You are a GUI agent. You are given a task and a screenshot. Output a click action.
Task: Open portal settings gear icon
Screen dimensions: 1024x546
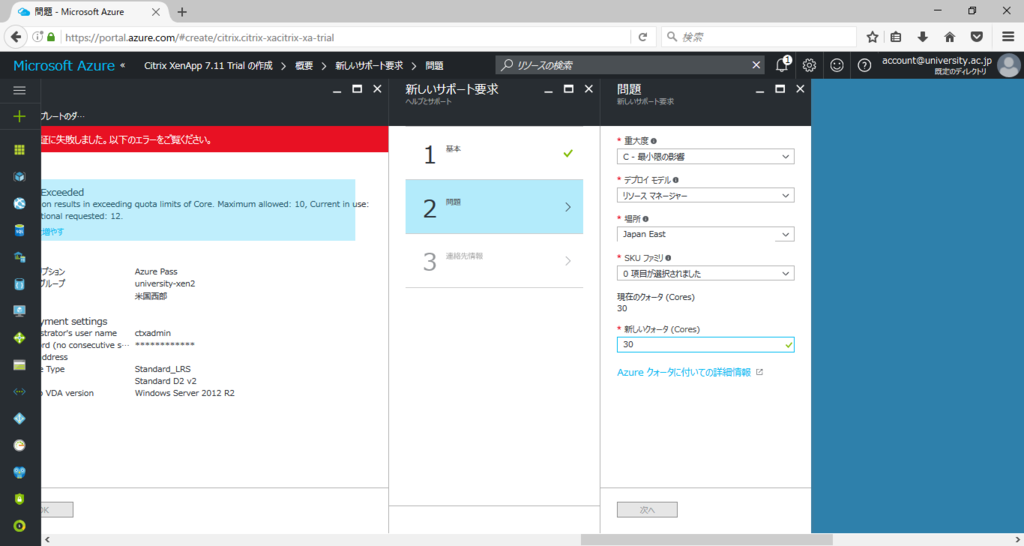coord(810,65)
